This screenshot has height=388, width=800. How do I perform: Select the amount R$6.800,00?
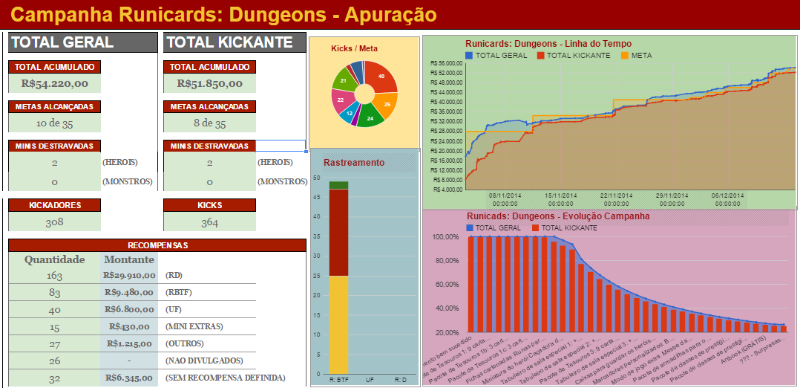pyautogui.click(x=129, y=309)
